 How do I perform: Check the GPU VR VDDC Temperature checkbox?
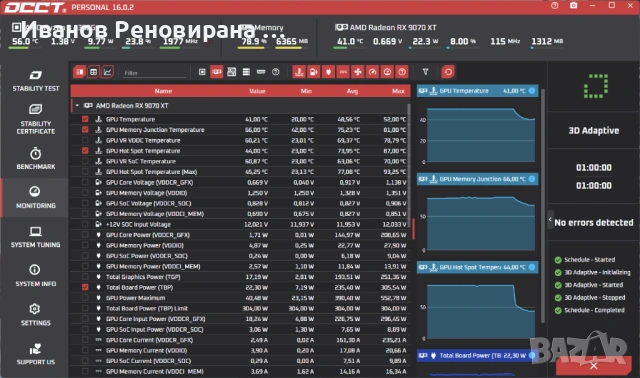pyautogui.click(x=85, y=140)
